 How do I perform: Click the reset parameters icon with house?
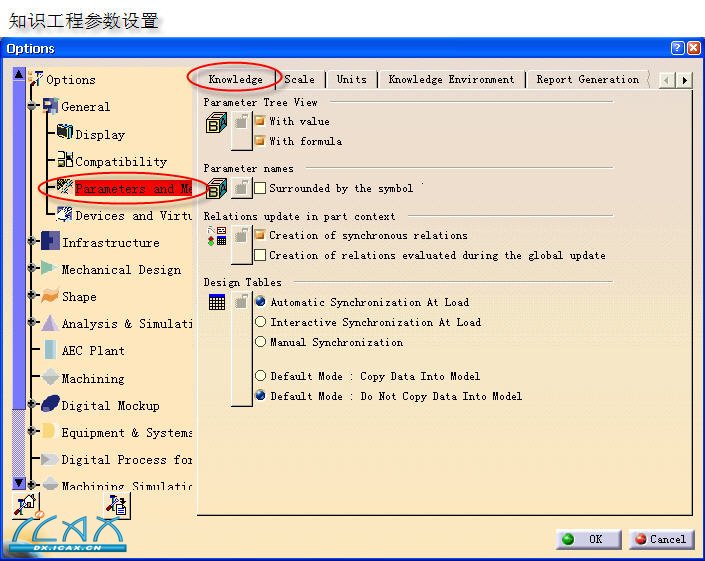[x=26, y=506]
